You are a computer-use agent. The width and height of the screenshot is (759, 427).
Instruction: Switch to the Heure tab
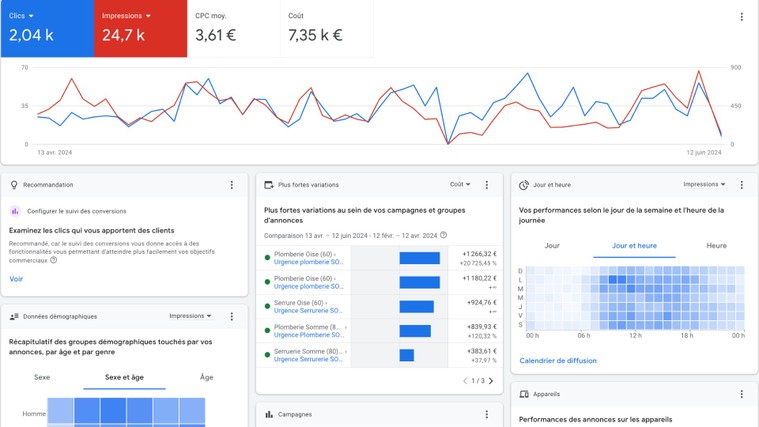(716, 246)
